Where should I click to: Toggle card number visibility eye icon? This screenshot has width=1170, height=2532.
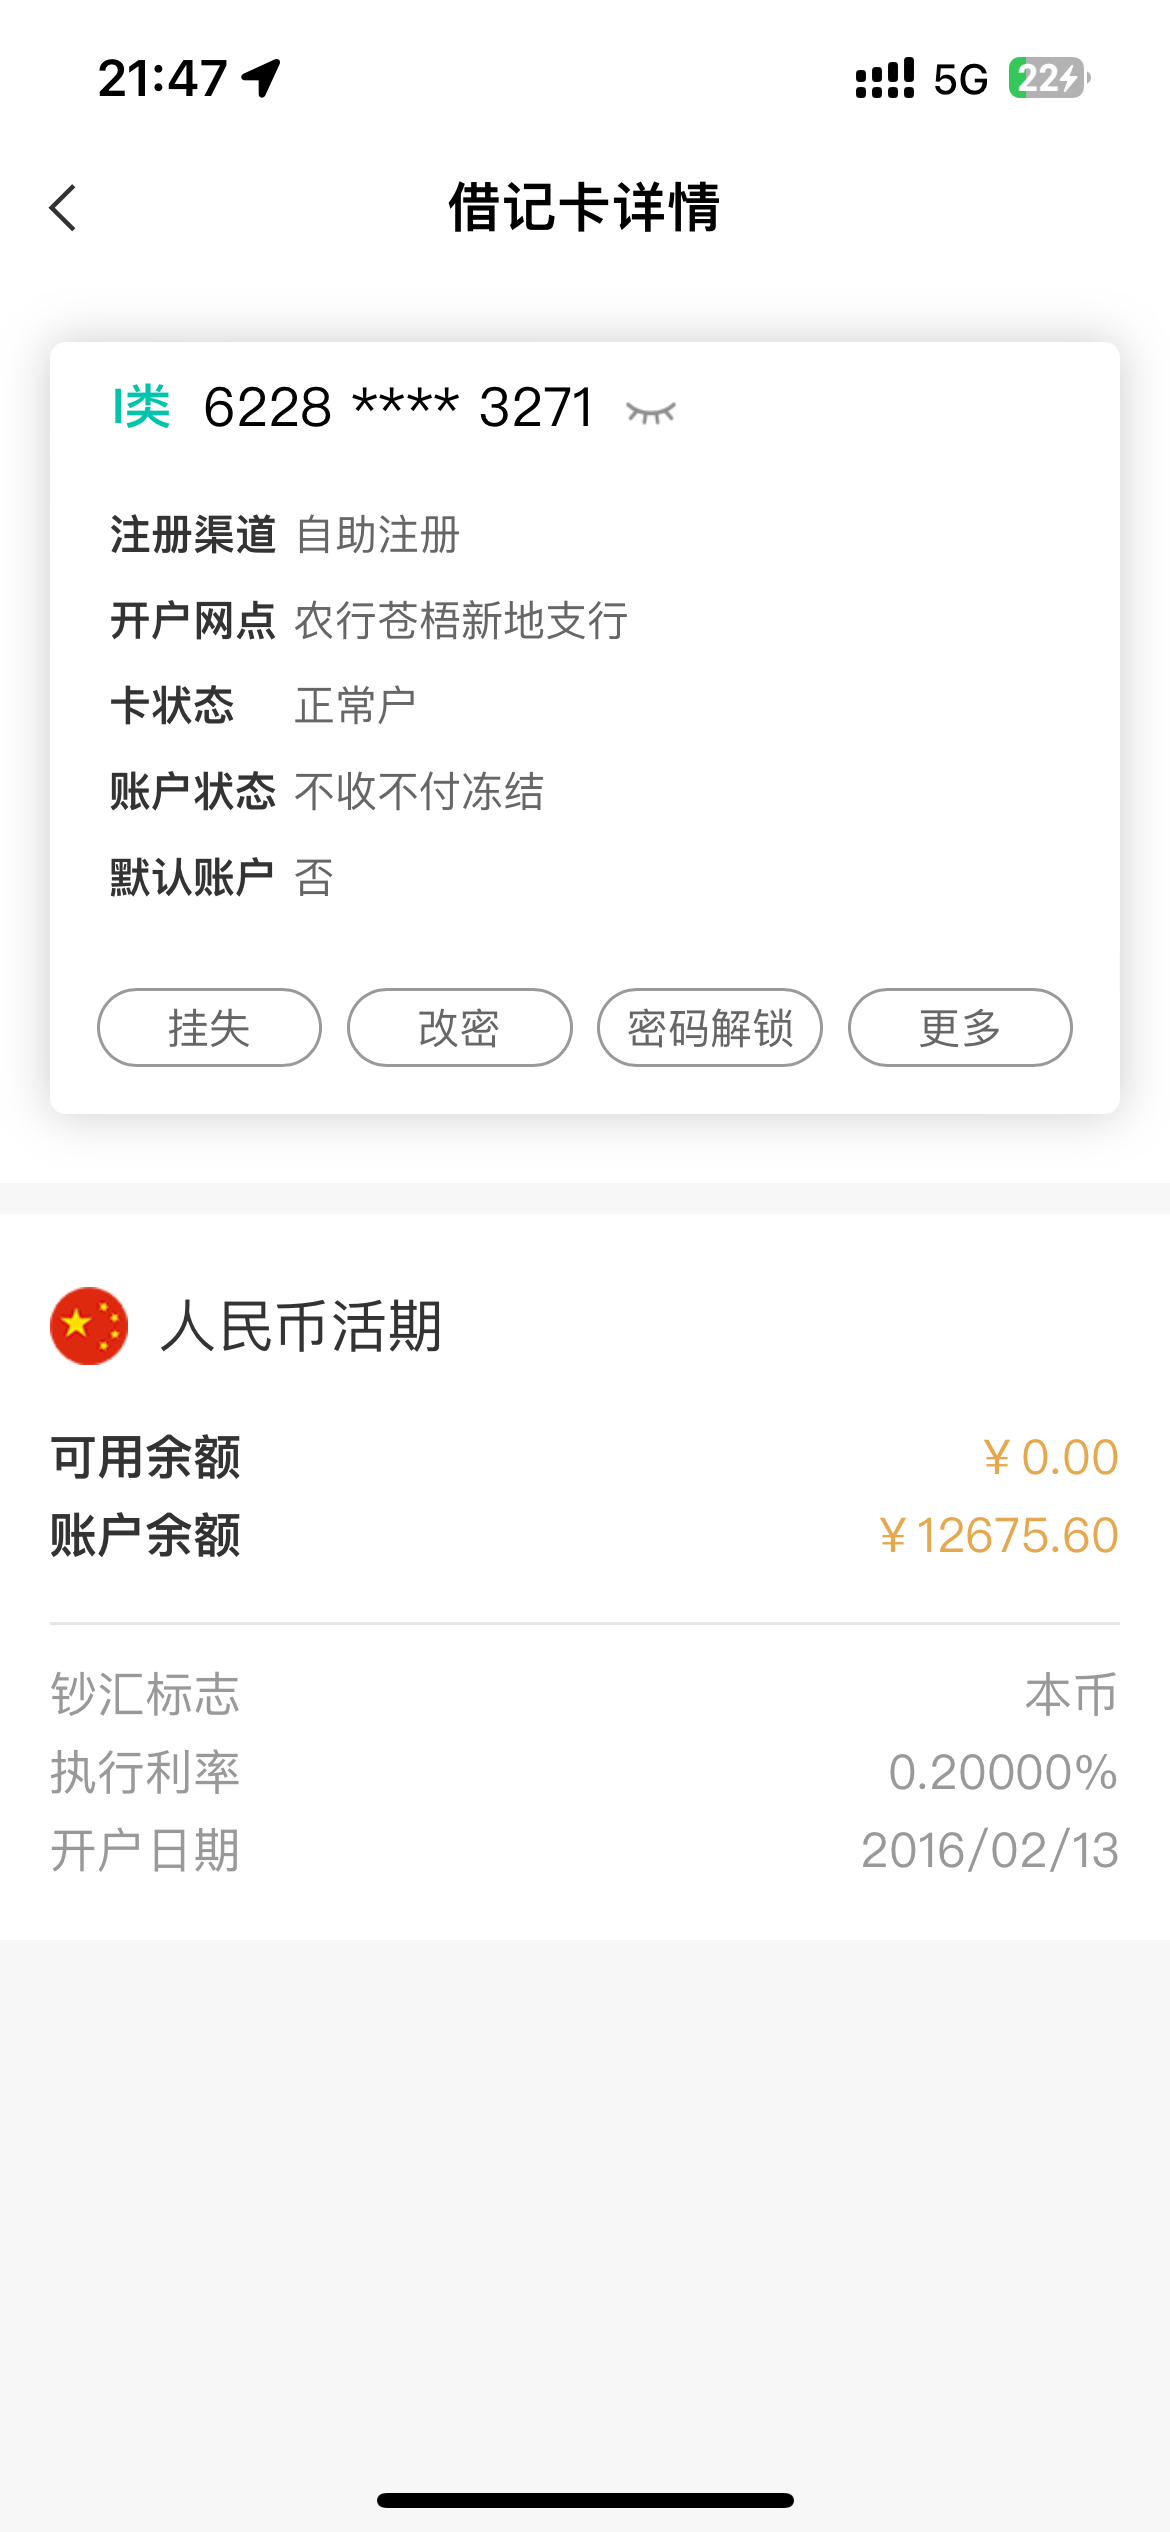tap(651, 411)
